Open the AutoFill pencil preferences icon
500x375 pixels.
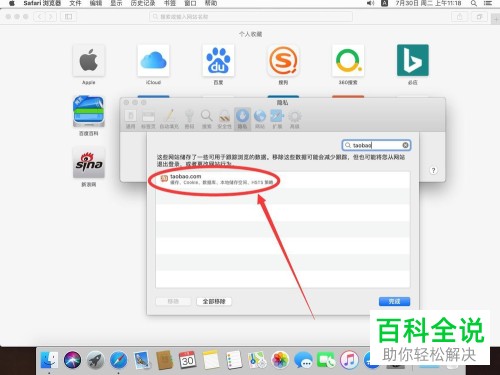click(169, 119)
